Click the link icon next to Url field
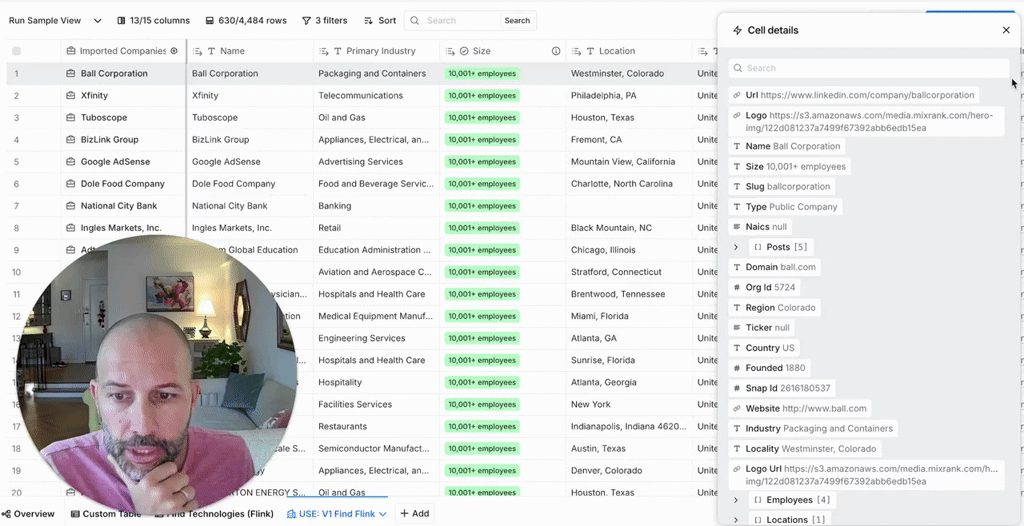 pyautogui.click(x=737, y=95)
